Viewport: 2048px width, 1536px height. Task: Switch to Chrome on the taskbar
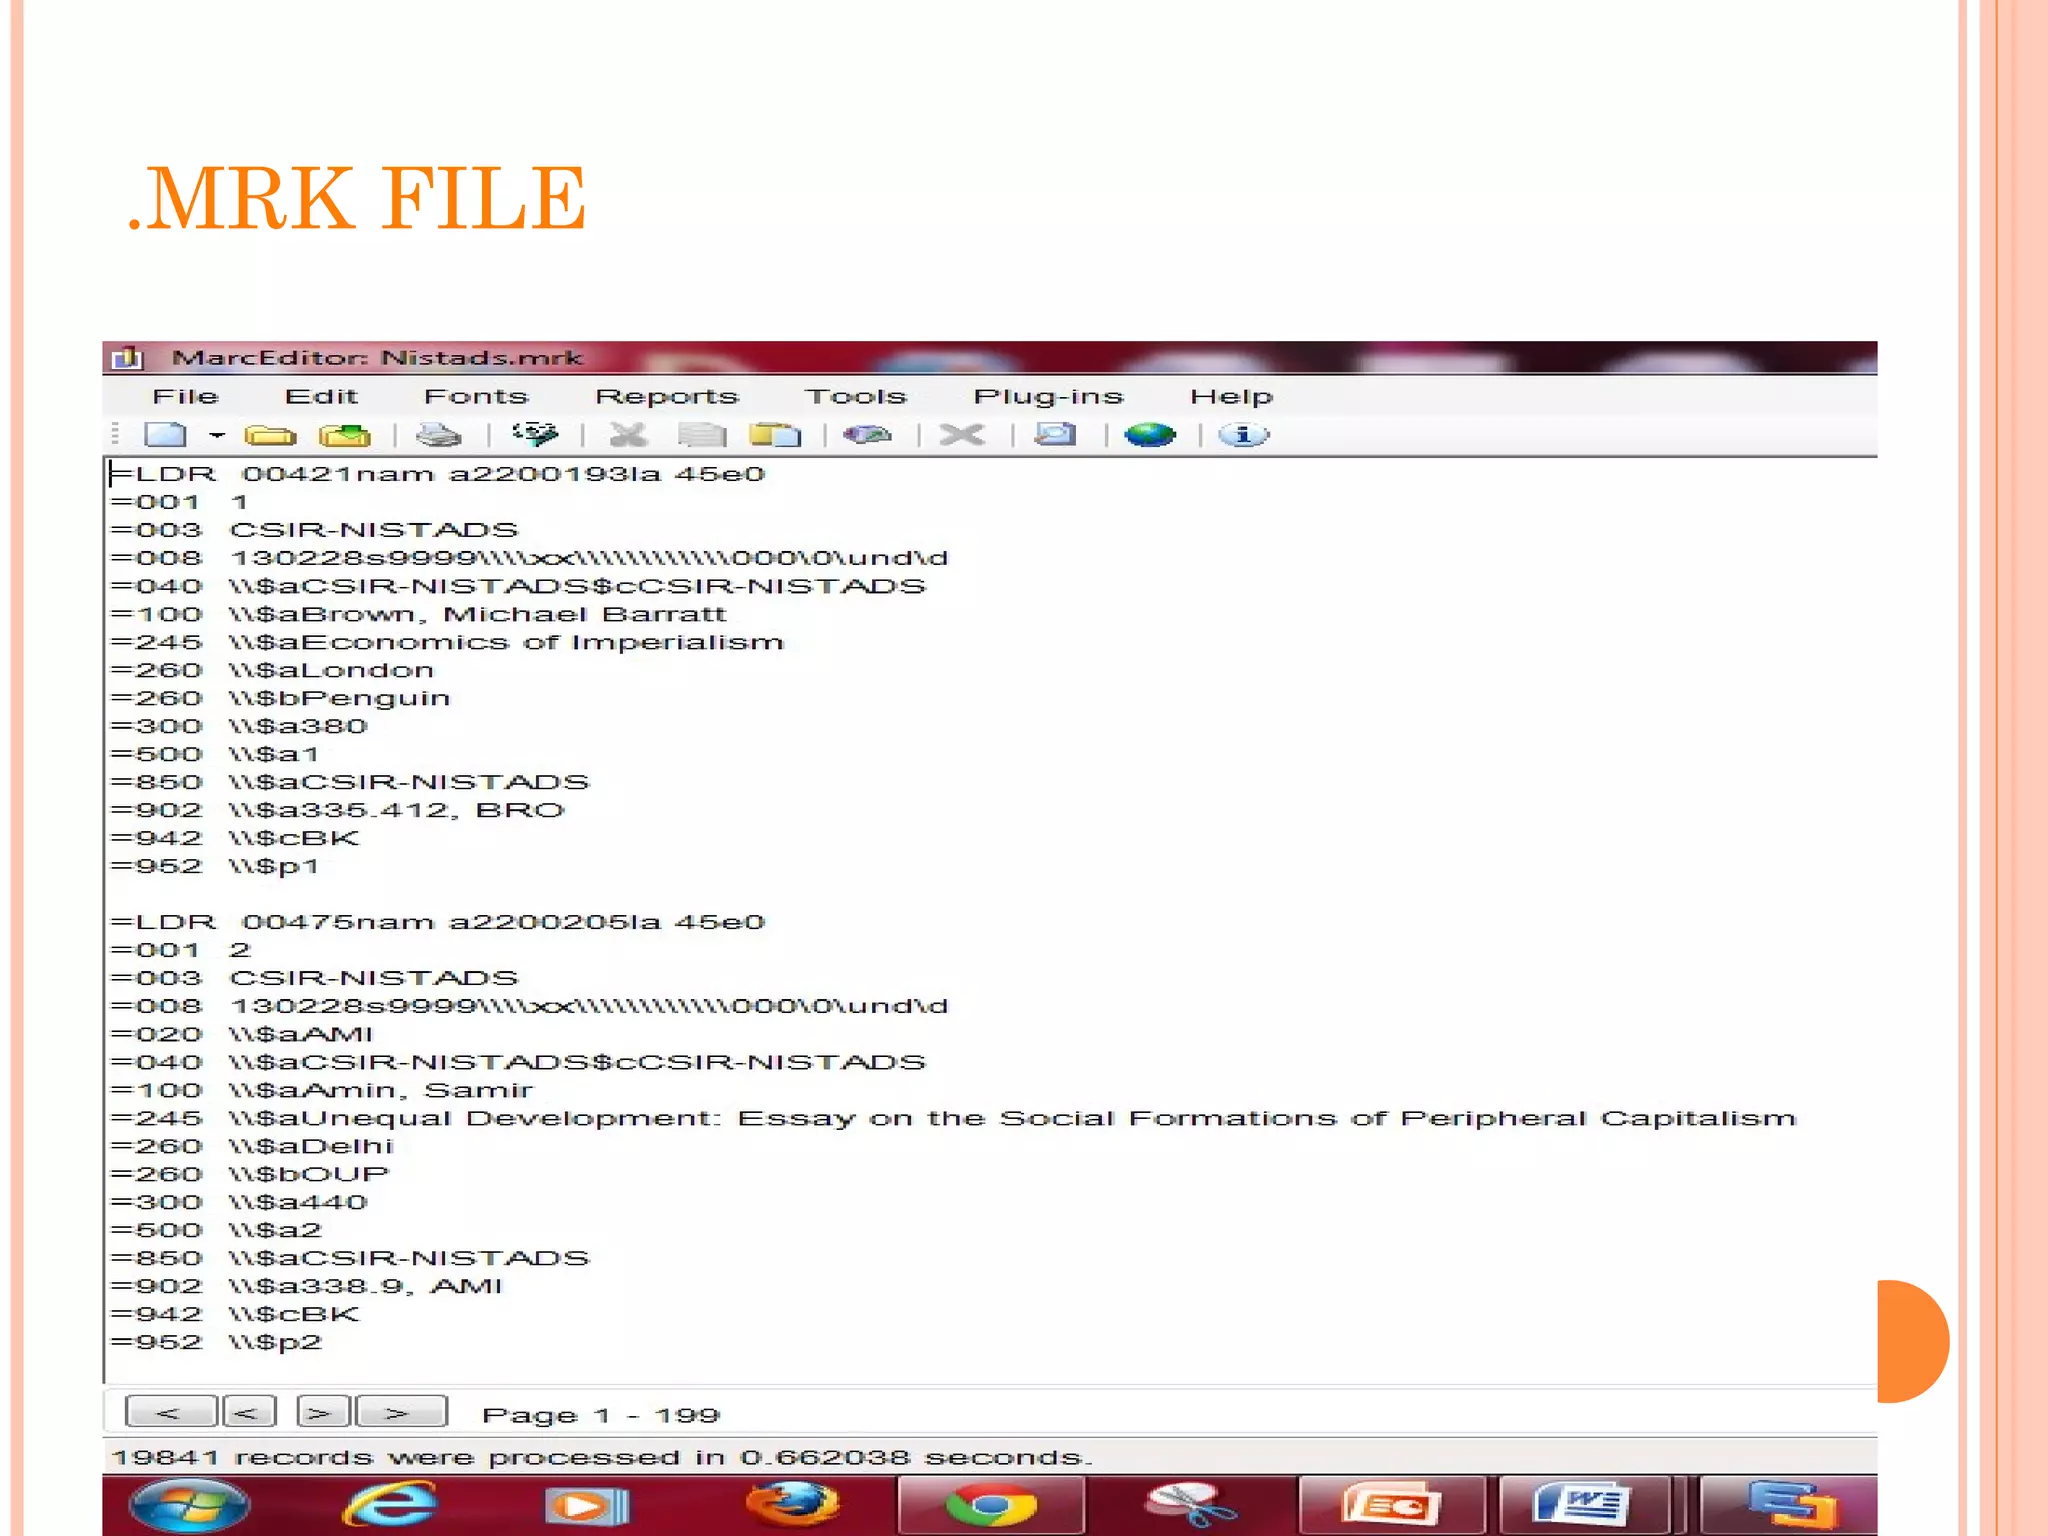(991, 1506)
